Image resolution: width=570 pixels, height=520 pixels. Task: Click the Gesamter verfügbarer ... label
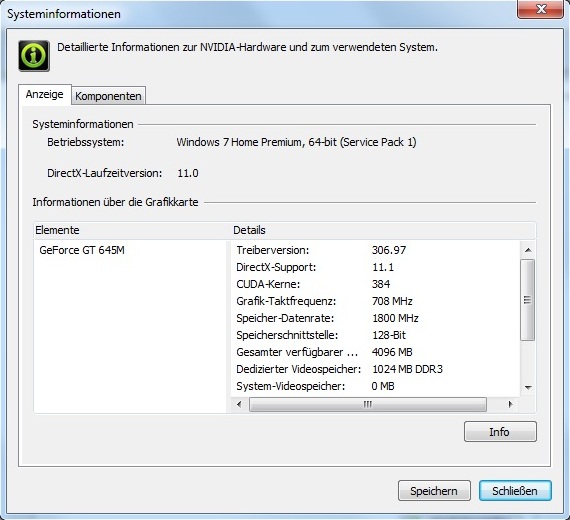pyautogui.click(x=297, y=352)
